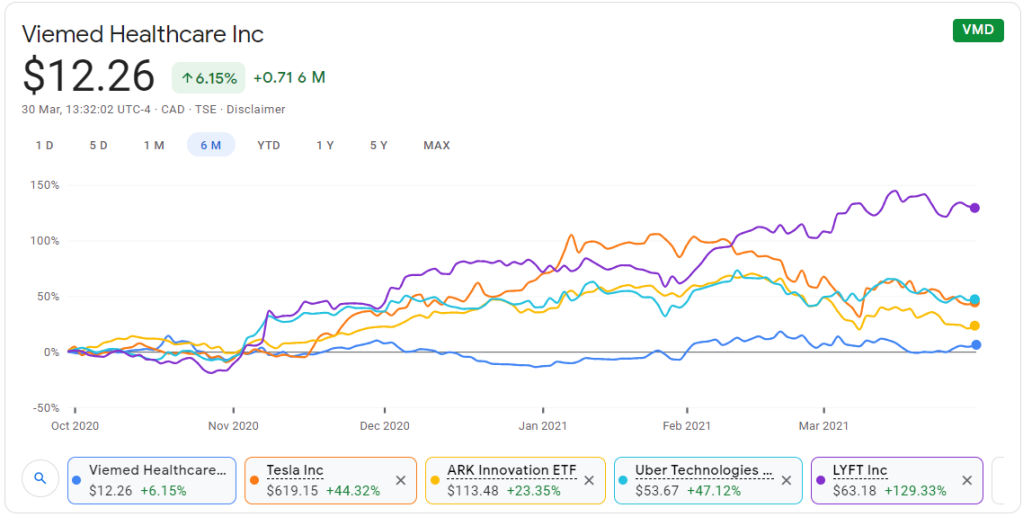Click the green 6.15% change badge

(209, 78)
